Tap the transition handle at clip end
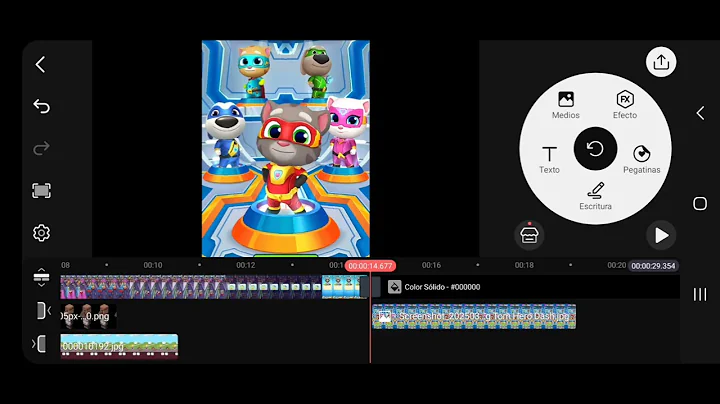Screen dimensions: 720x404 click(370, 287)
